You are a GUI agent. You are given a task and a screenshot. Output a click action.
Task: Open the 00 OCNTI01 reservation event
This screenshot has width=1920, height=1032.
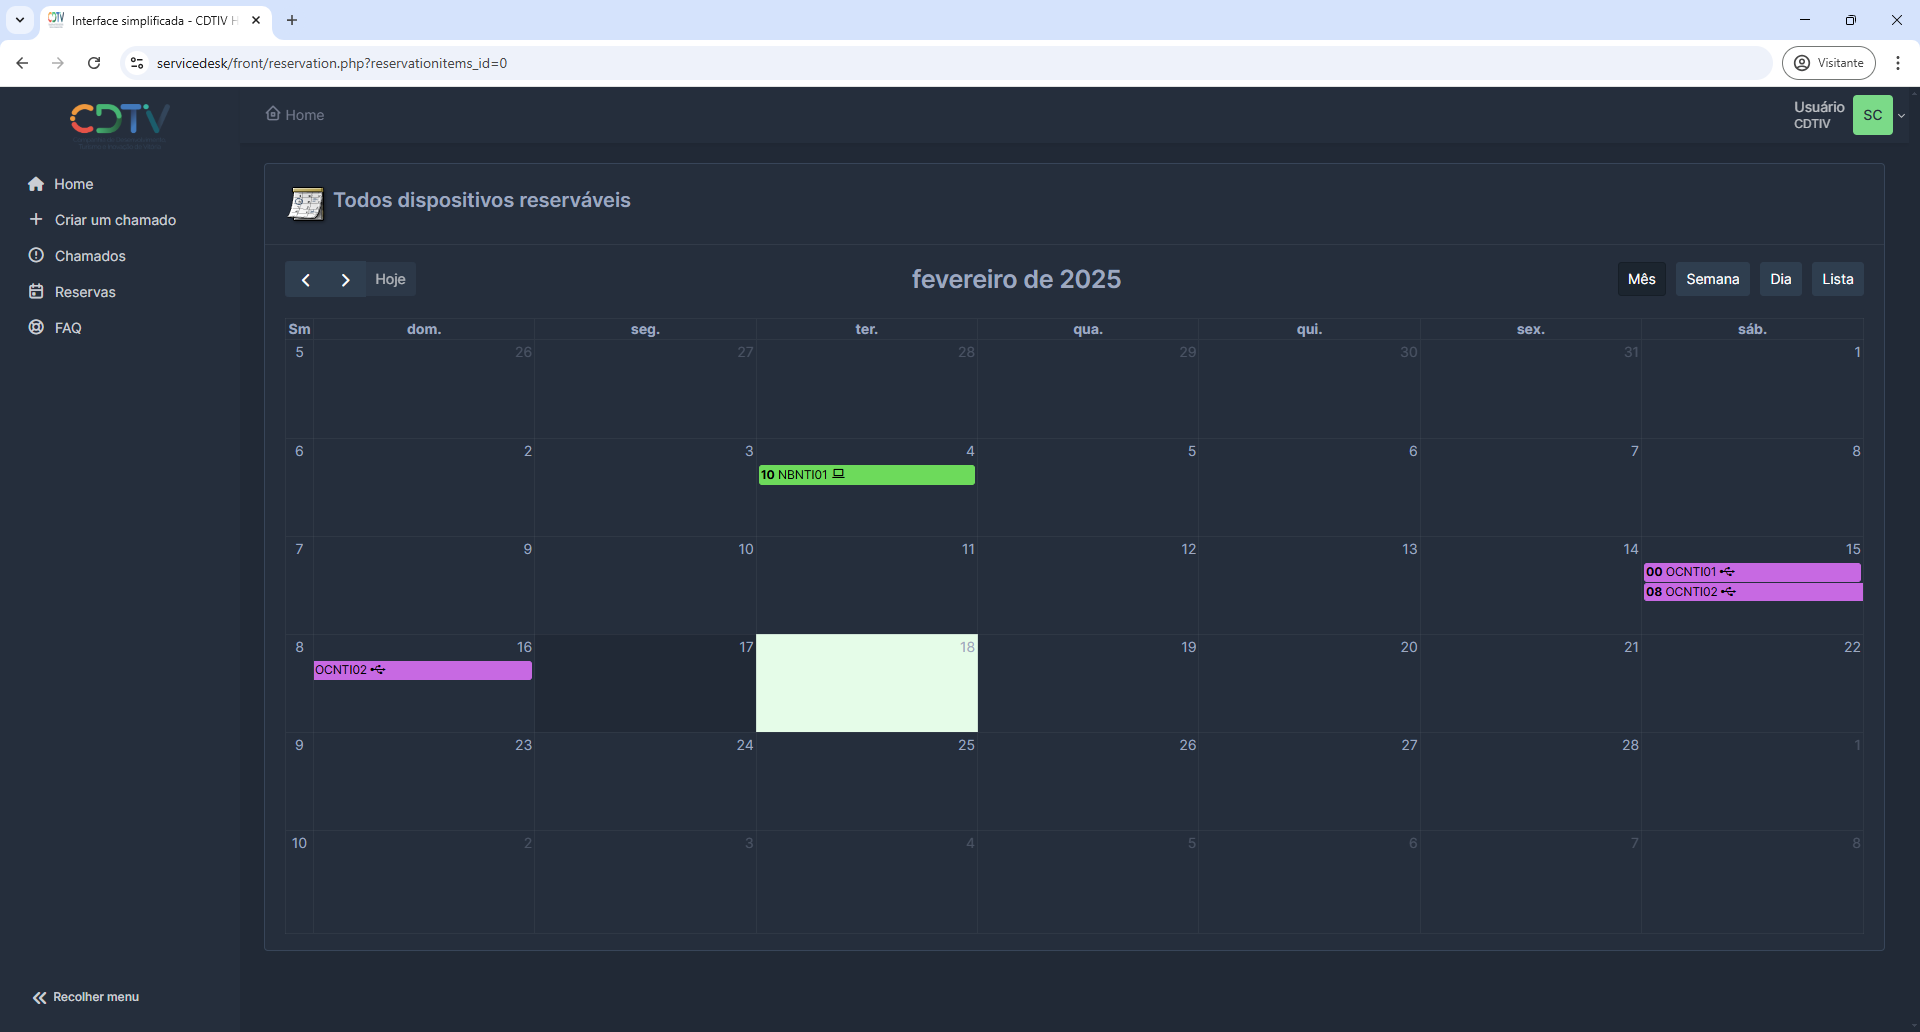[1752, 572]
